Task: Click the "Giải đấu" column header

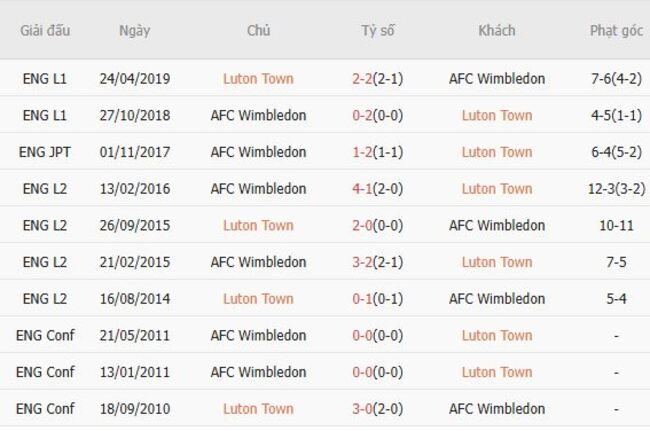Action: click(x=45, y=30)
